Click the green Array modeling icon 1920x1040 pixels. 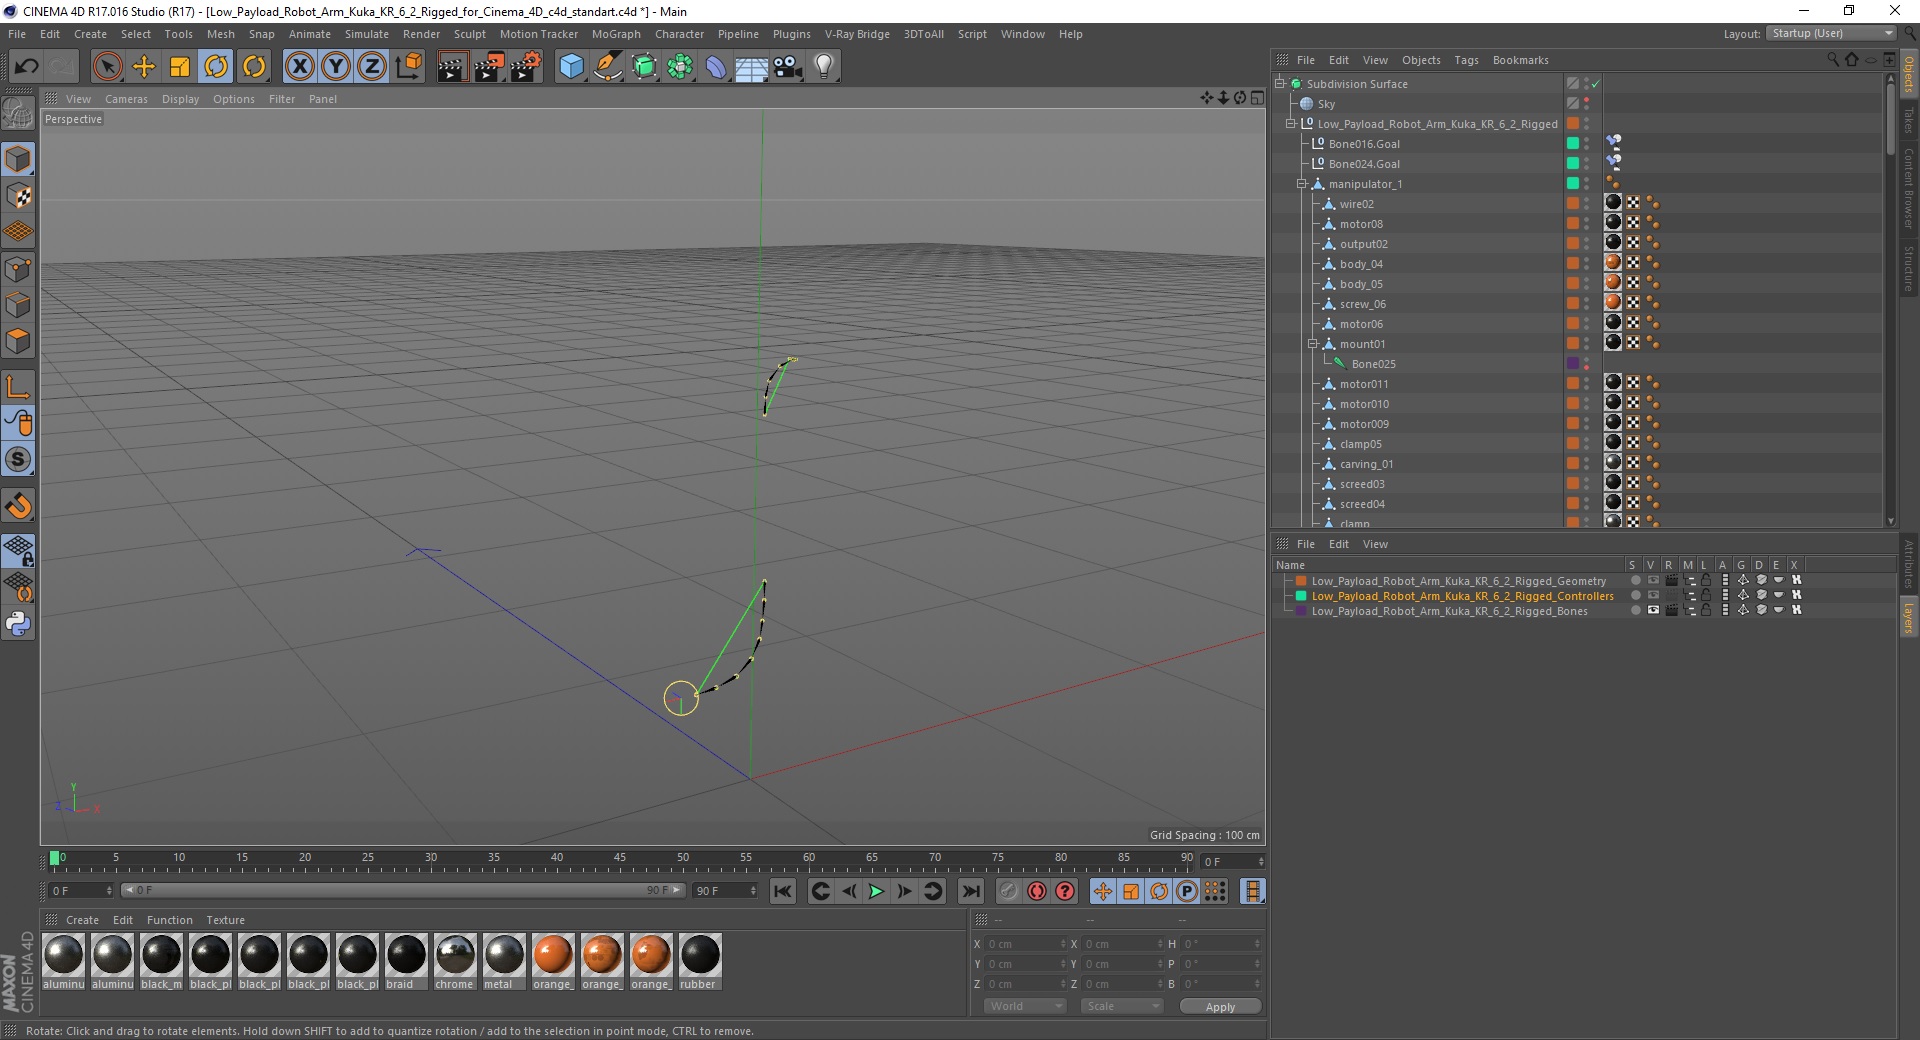pyautogui.click(x=680, y=67)
